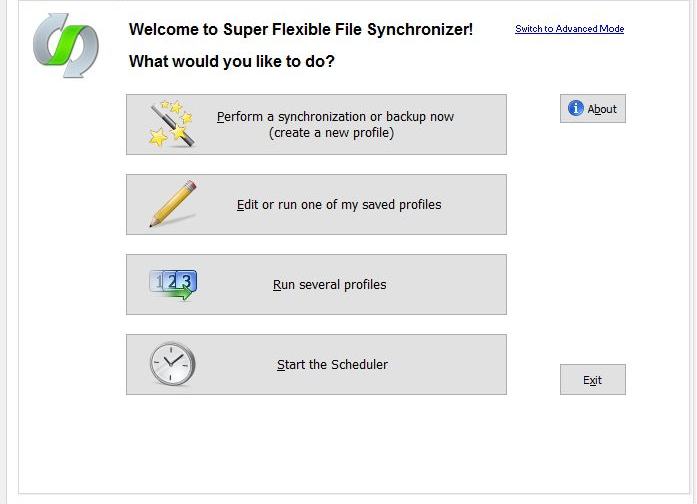Click the numbered 1-2-3 arrow icon

[x=173, y=284]
